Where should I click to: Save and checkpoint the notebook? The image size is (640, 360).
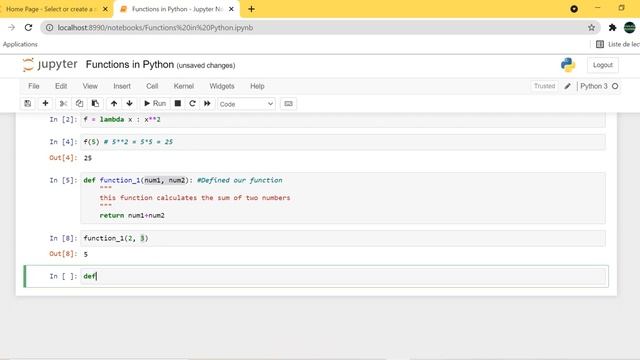(x=28, y=104)
